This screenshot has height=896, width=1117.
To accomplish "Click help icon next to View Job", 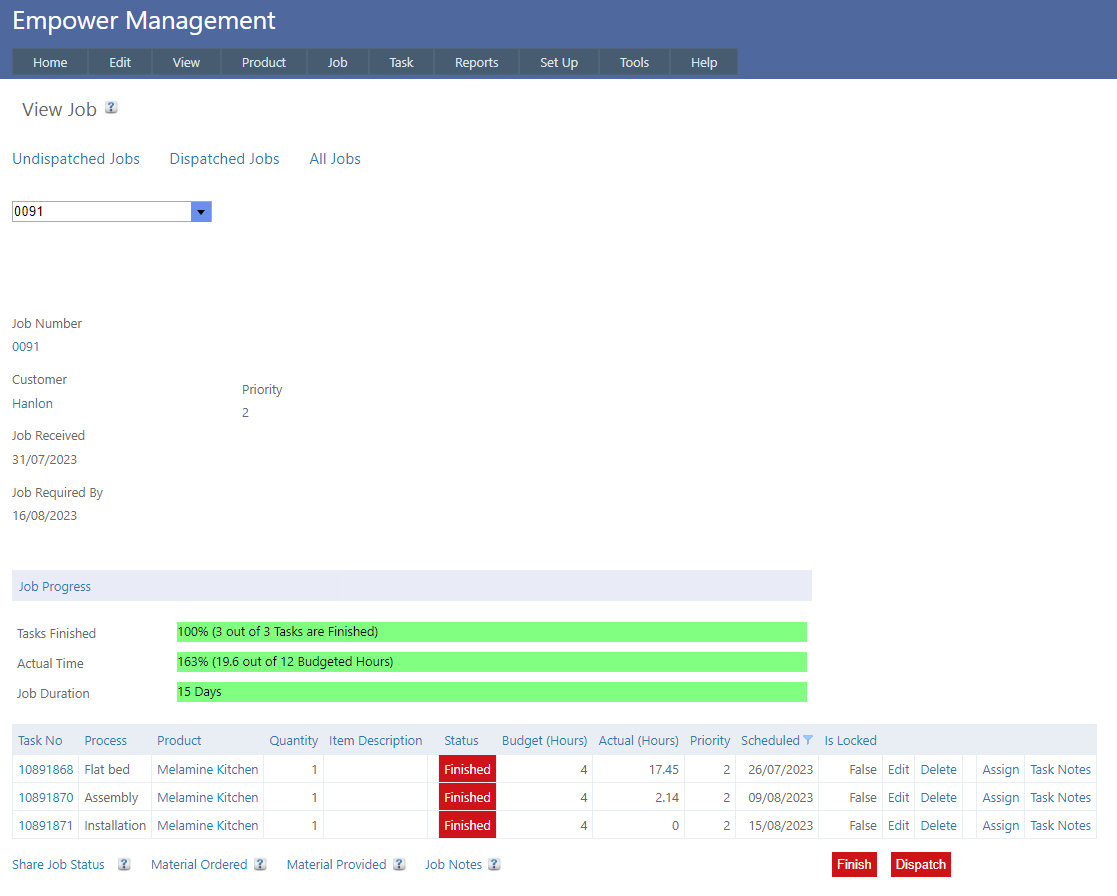I will coord(111,108).
